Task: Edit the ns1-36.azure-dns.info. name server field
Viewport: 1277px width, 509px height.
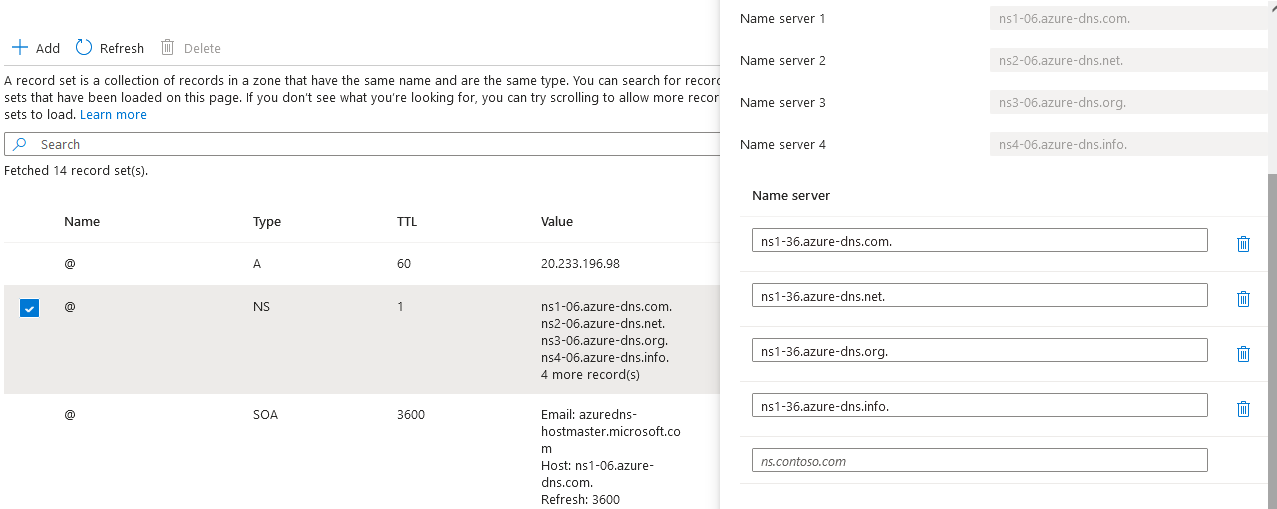Action: click(979, 405)
